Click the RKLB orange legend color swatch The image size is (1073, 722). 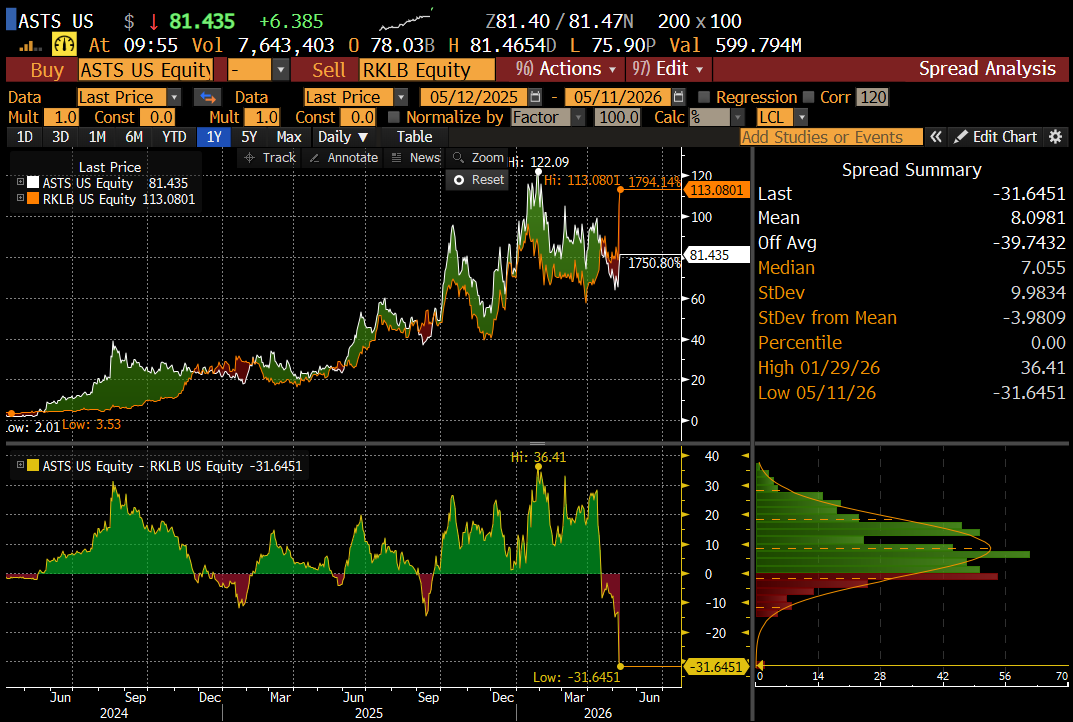33,199
